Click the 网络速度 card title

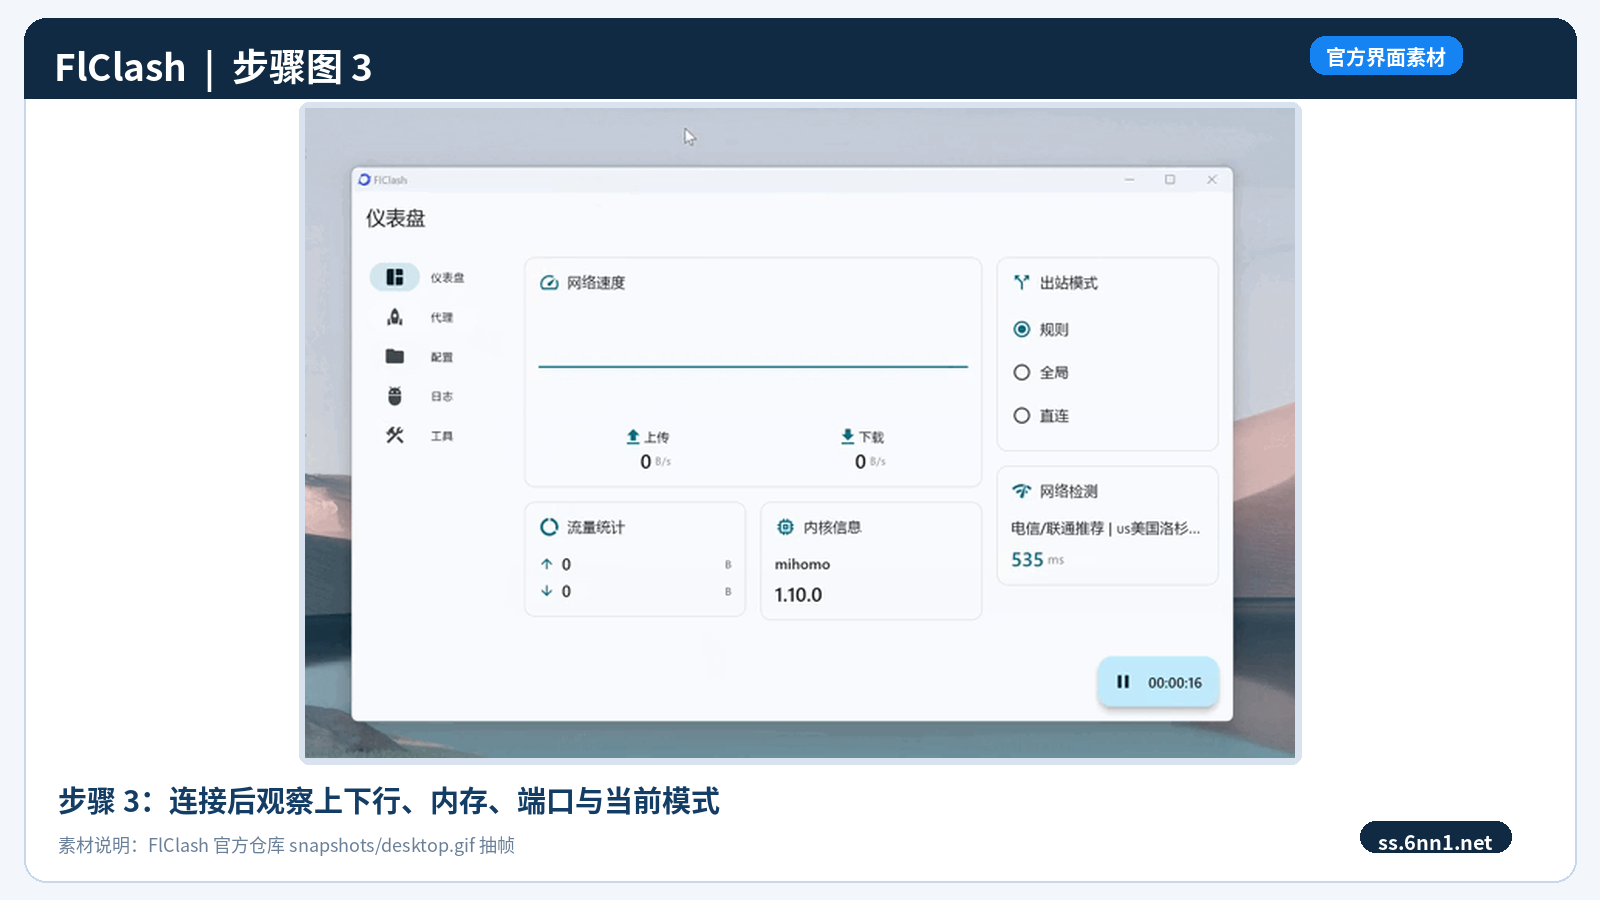(596, 283)
